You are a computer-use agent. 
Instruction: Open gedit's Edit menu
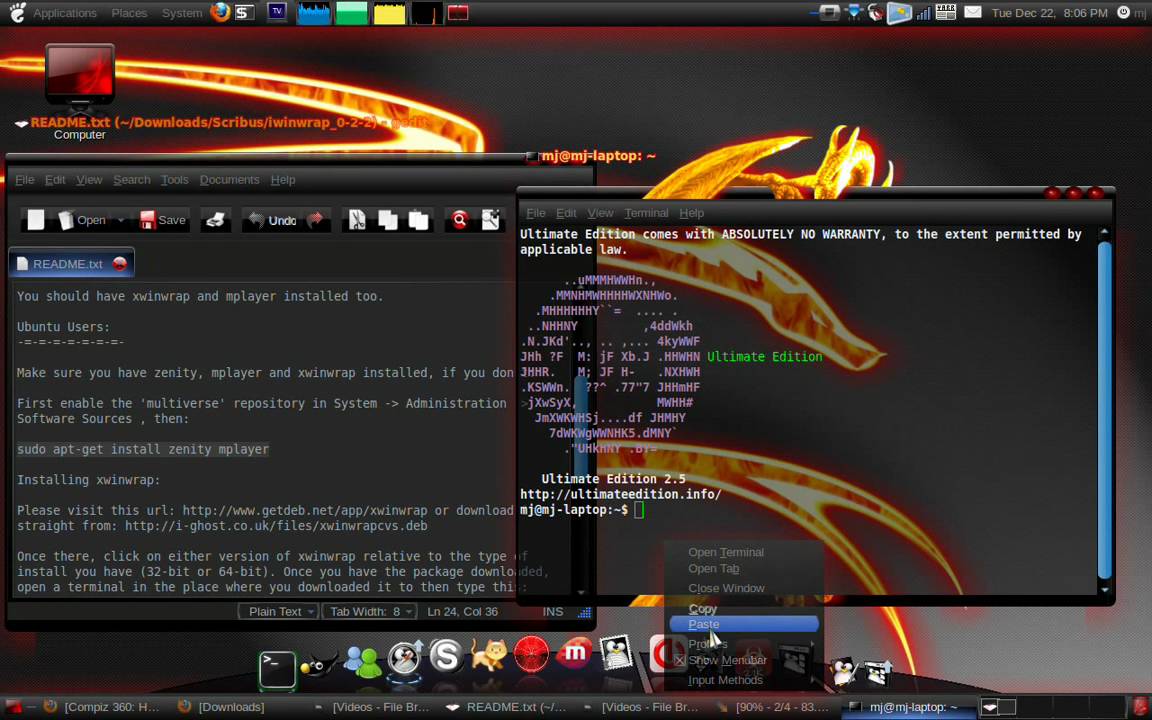tap(55, 180)
